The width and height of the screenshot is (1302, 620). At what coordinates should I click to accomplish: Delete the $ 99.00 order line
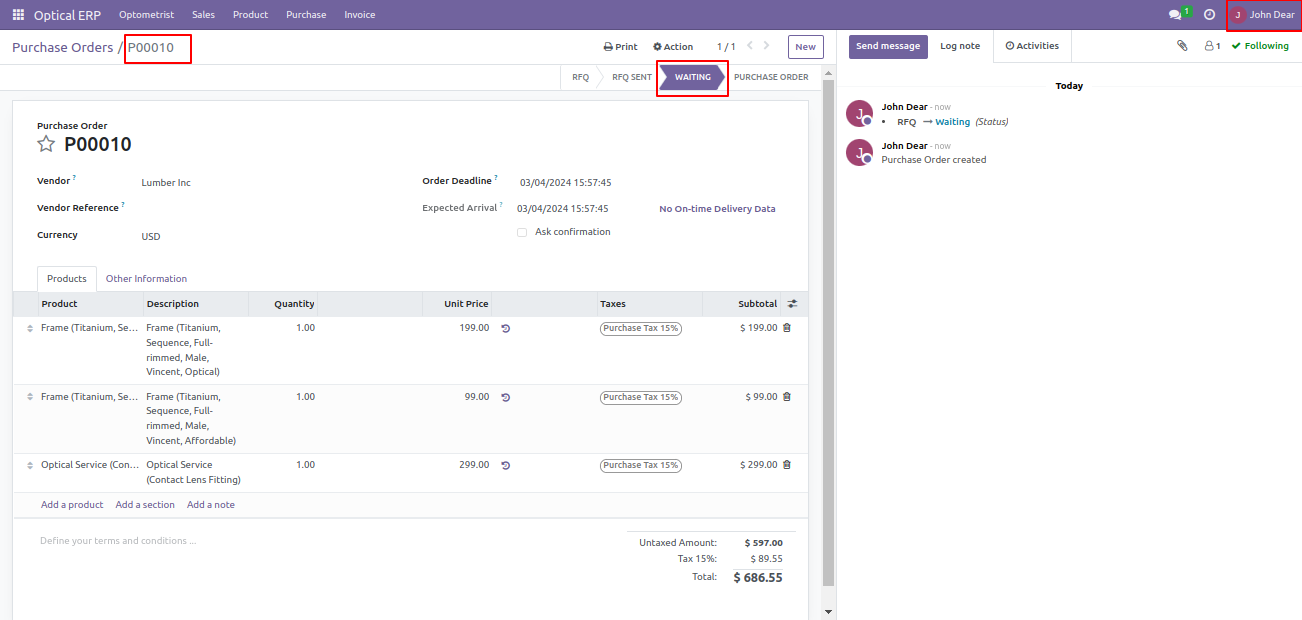pos(787,397)
